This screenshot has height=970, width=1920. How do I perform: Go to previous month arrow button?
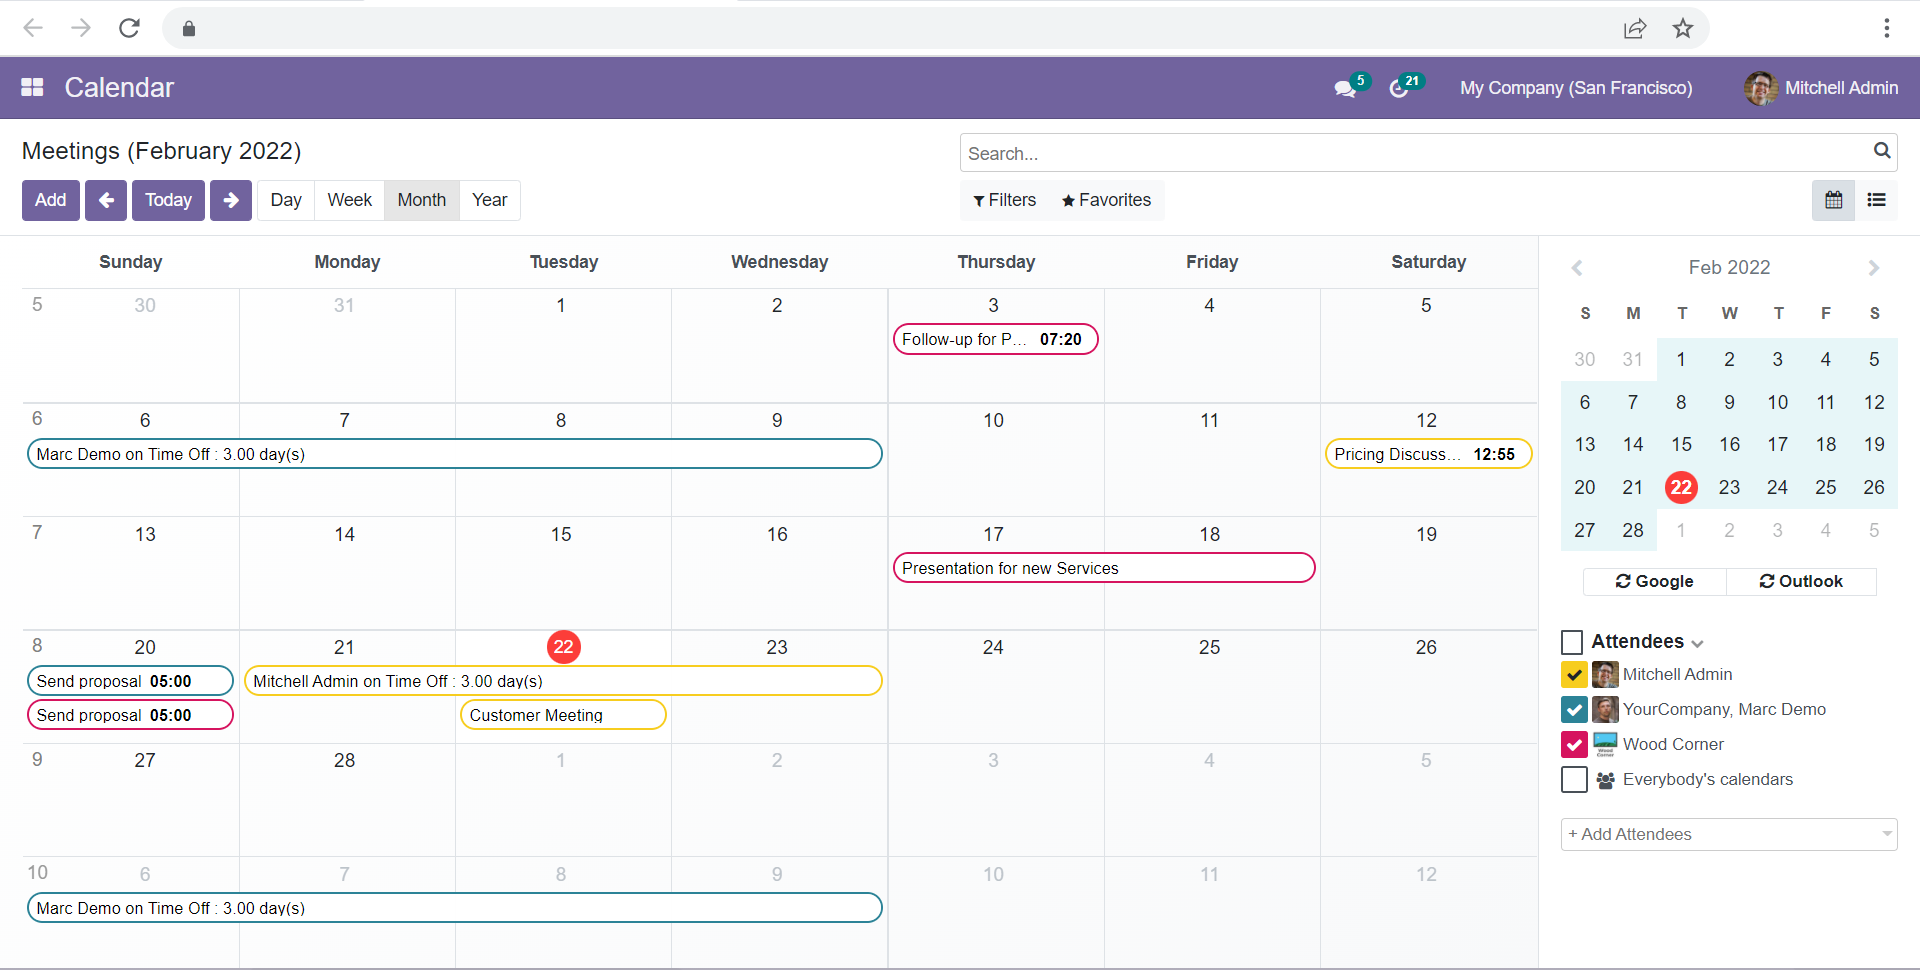[x=106, y=201]
